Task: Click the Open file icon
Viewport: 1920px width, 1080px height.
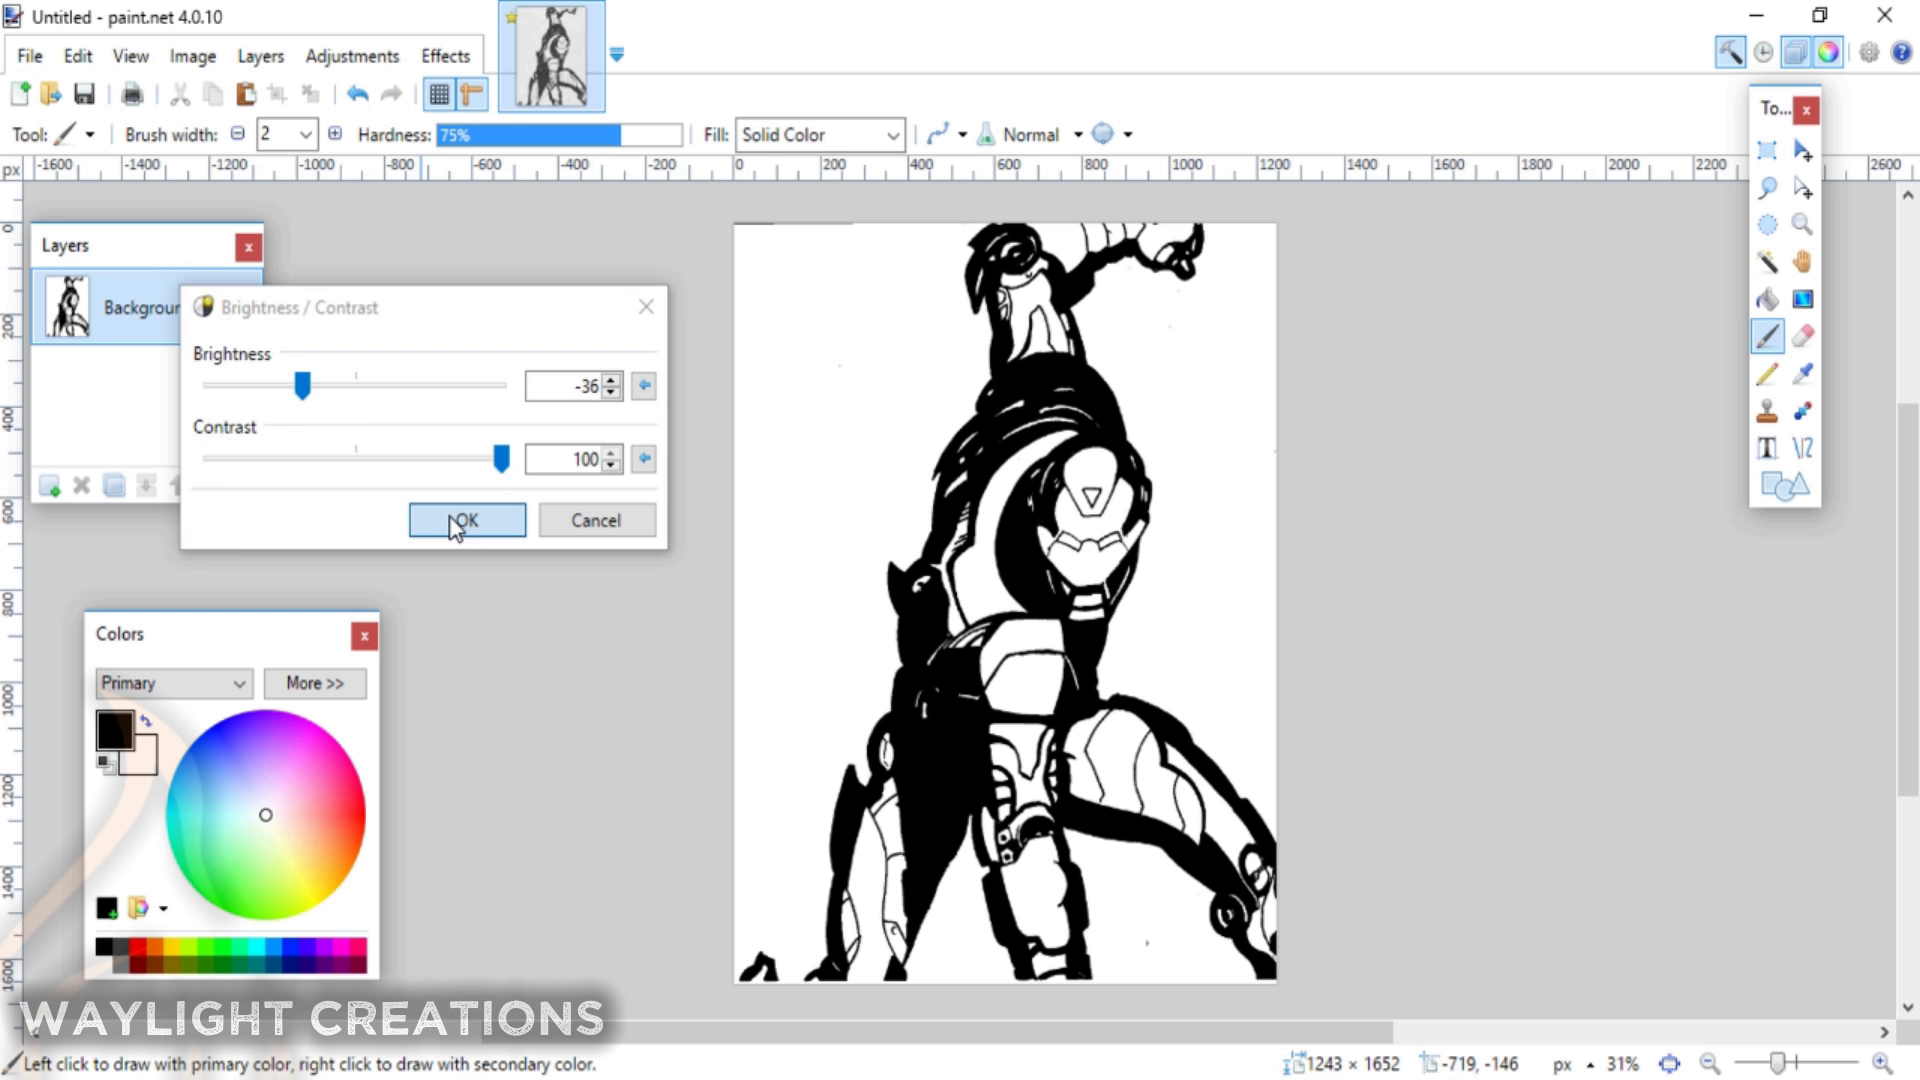Action: click(51, 94)
